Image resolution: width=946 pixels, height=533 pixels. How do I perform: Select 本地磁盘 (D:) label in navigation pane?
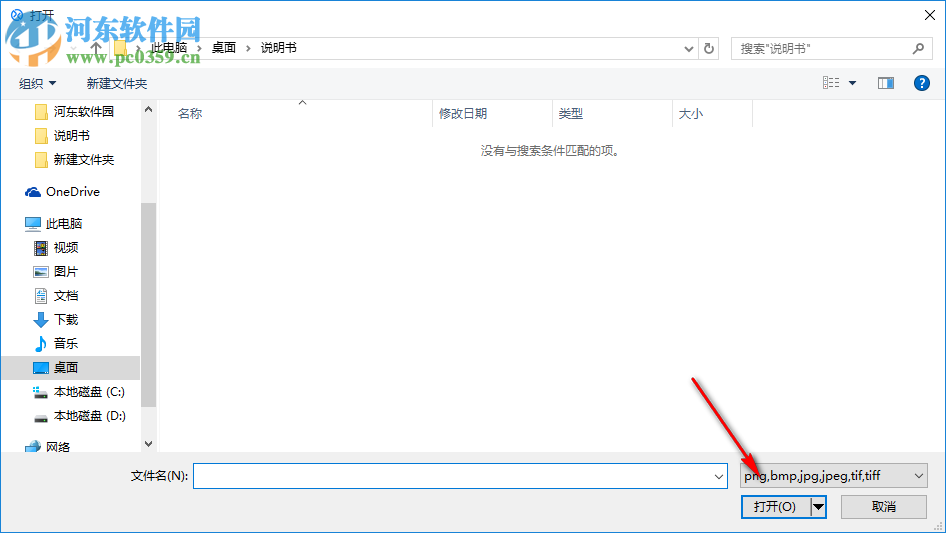pos(90,416)
